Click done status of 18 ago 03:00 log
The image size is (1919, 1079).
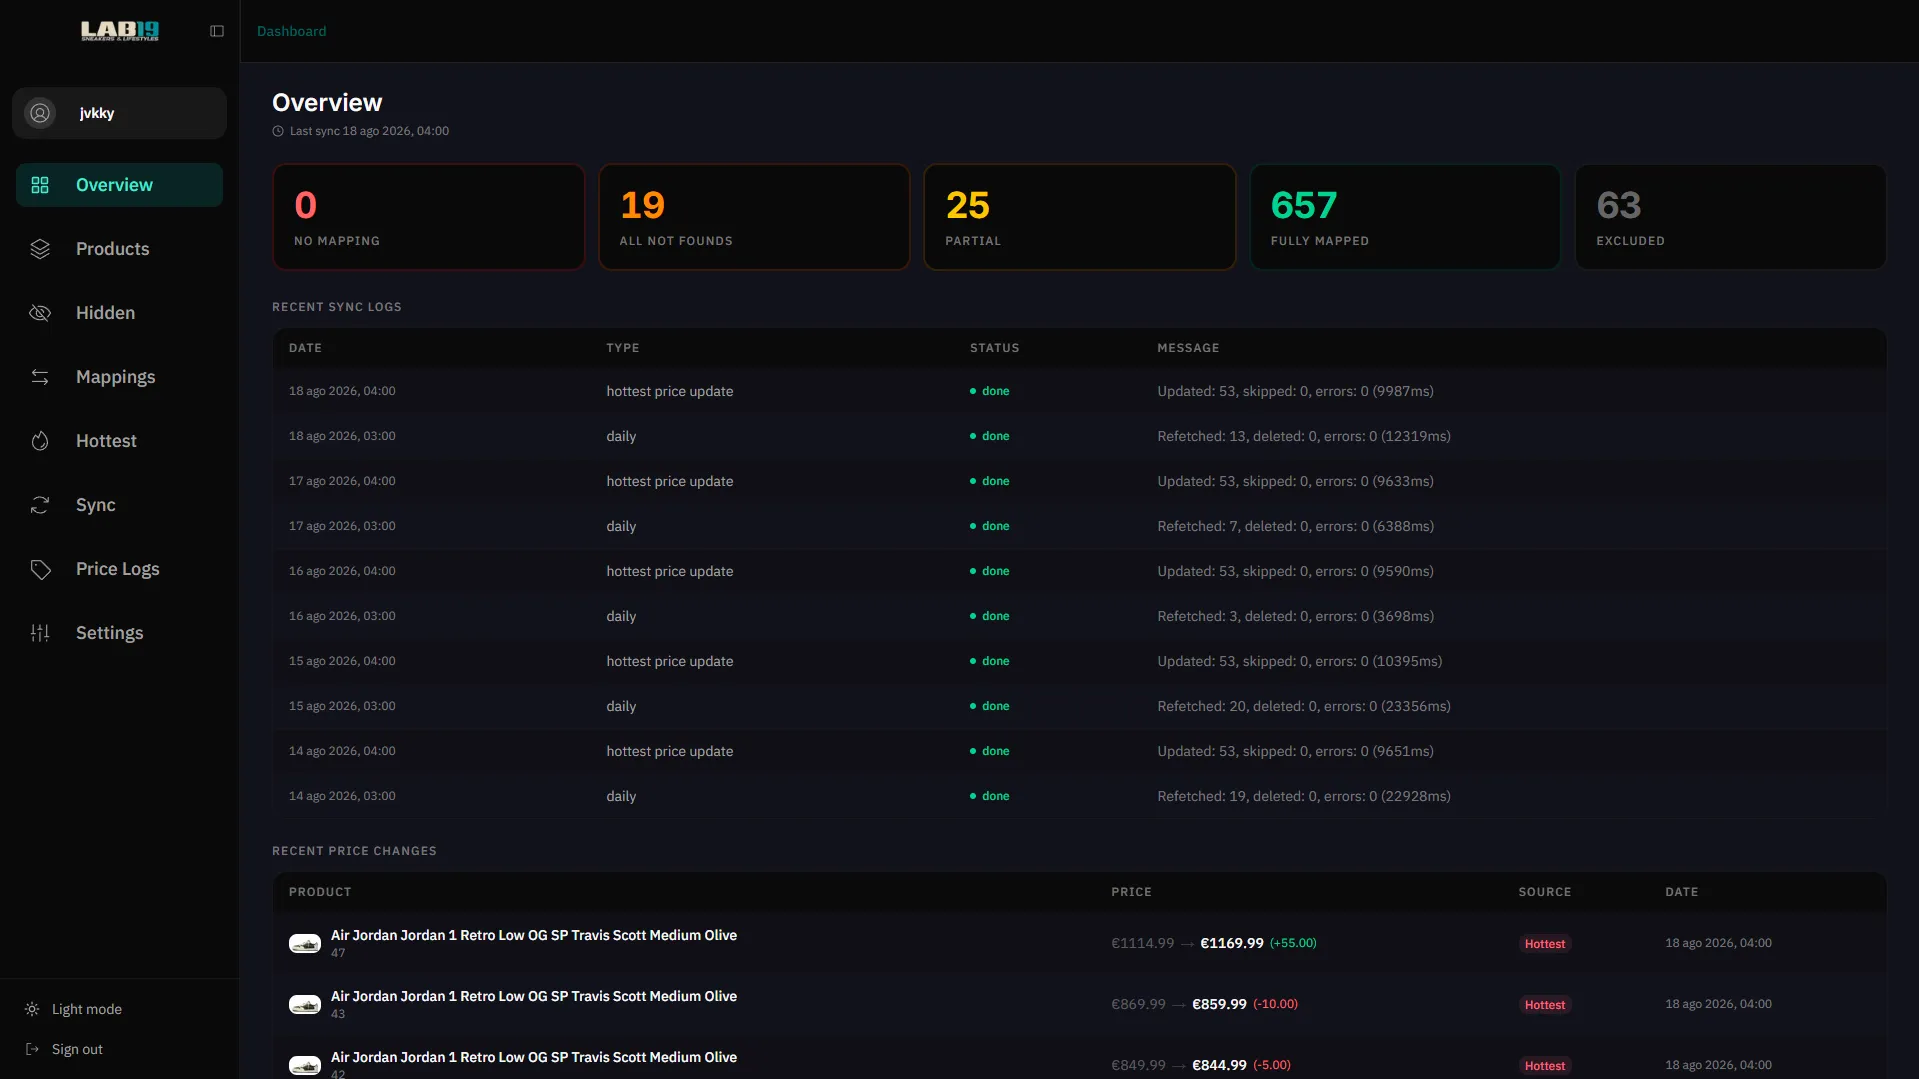990,436
